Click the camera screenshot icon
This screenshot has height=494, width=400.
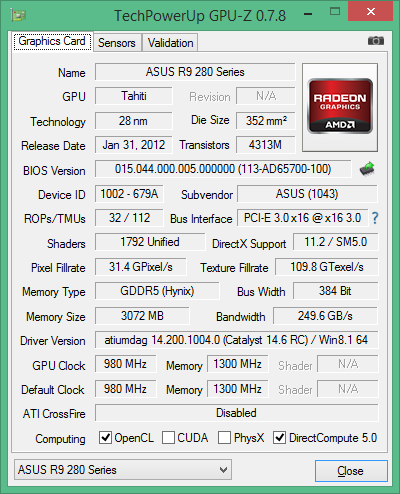[x=376, y=41]
